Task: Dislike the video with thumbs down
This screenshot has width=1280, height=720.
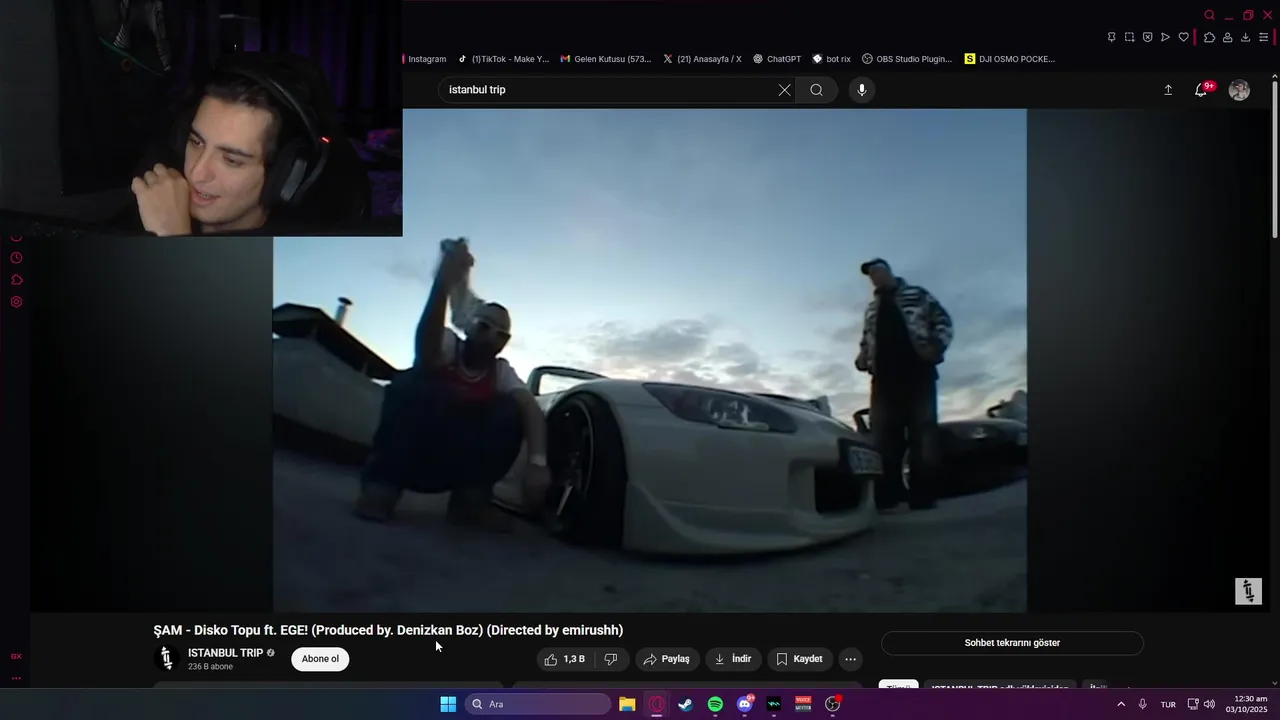Action: pyautogui.click(x=611, y=659)
